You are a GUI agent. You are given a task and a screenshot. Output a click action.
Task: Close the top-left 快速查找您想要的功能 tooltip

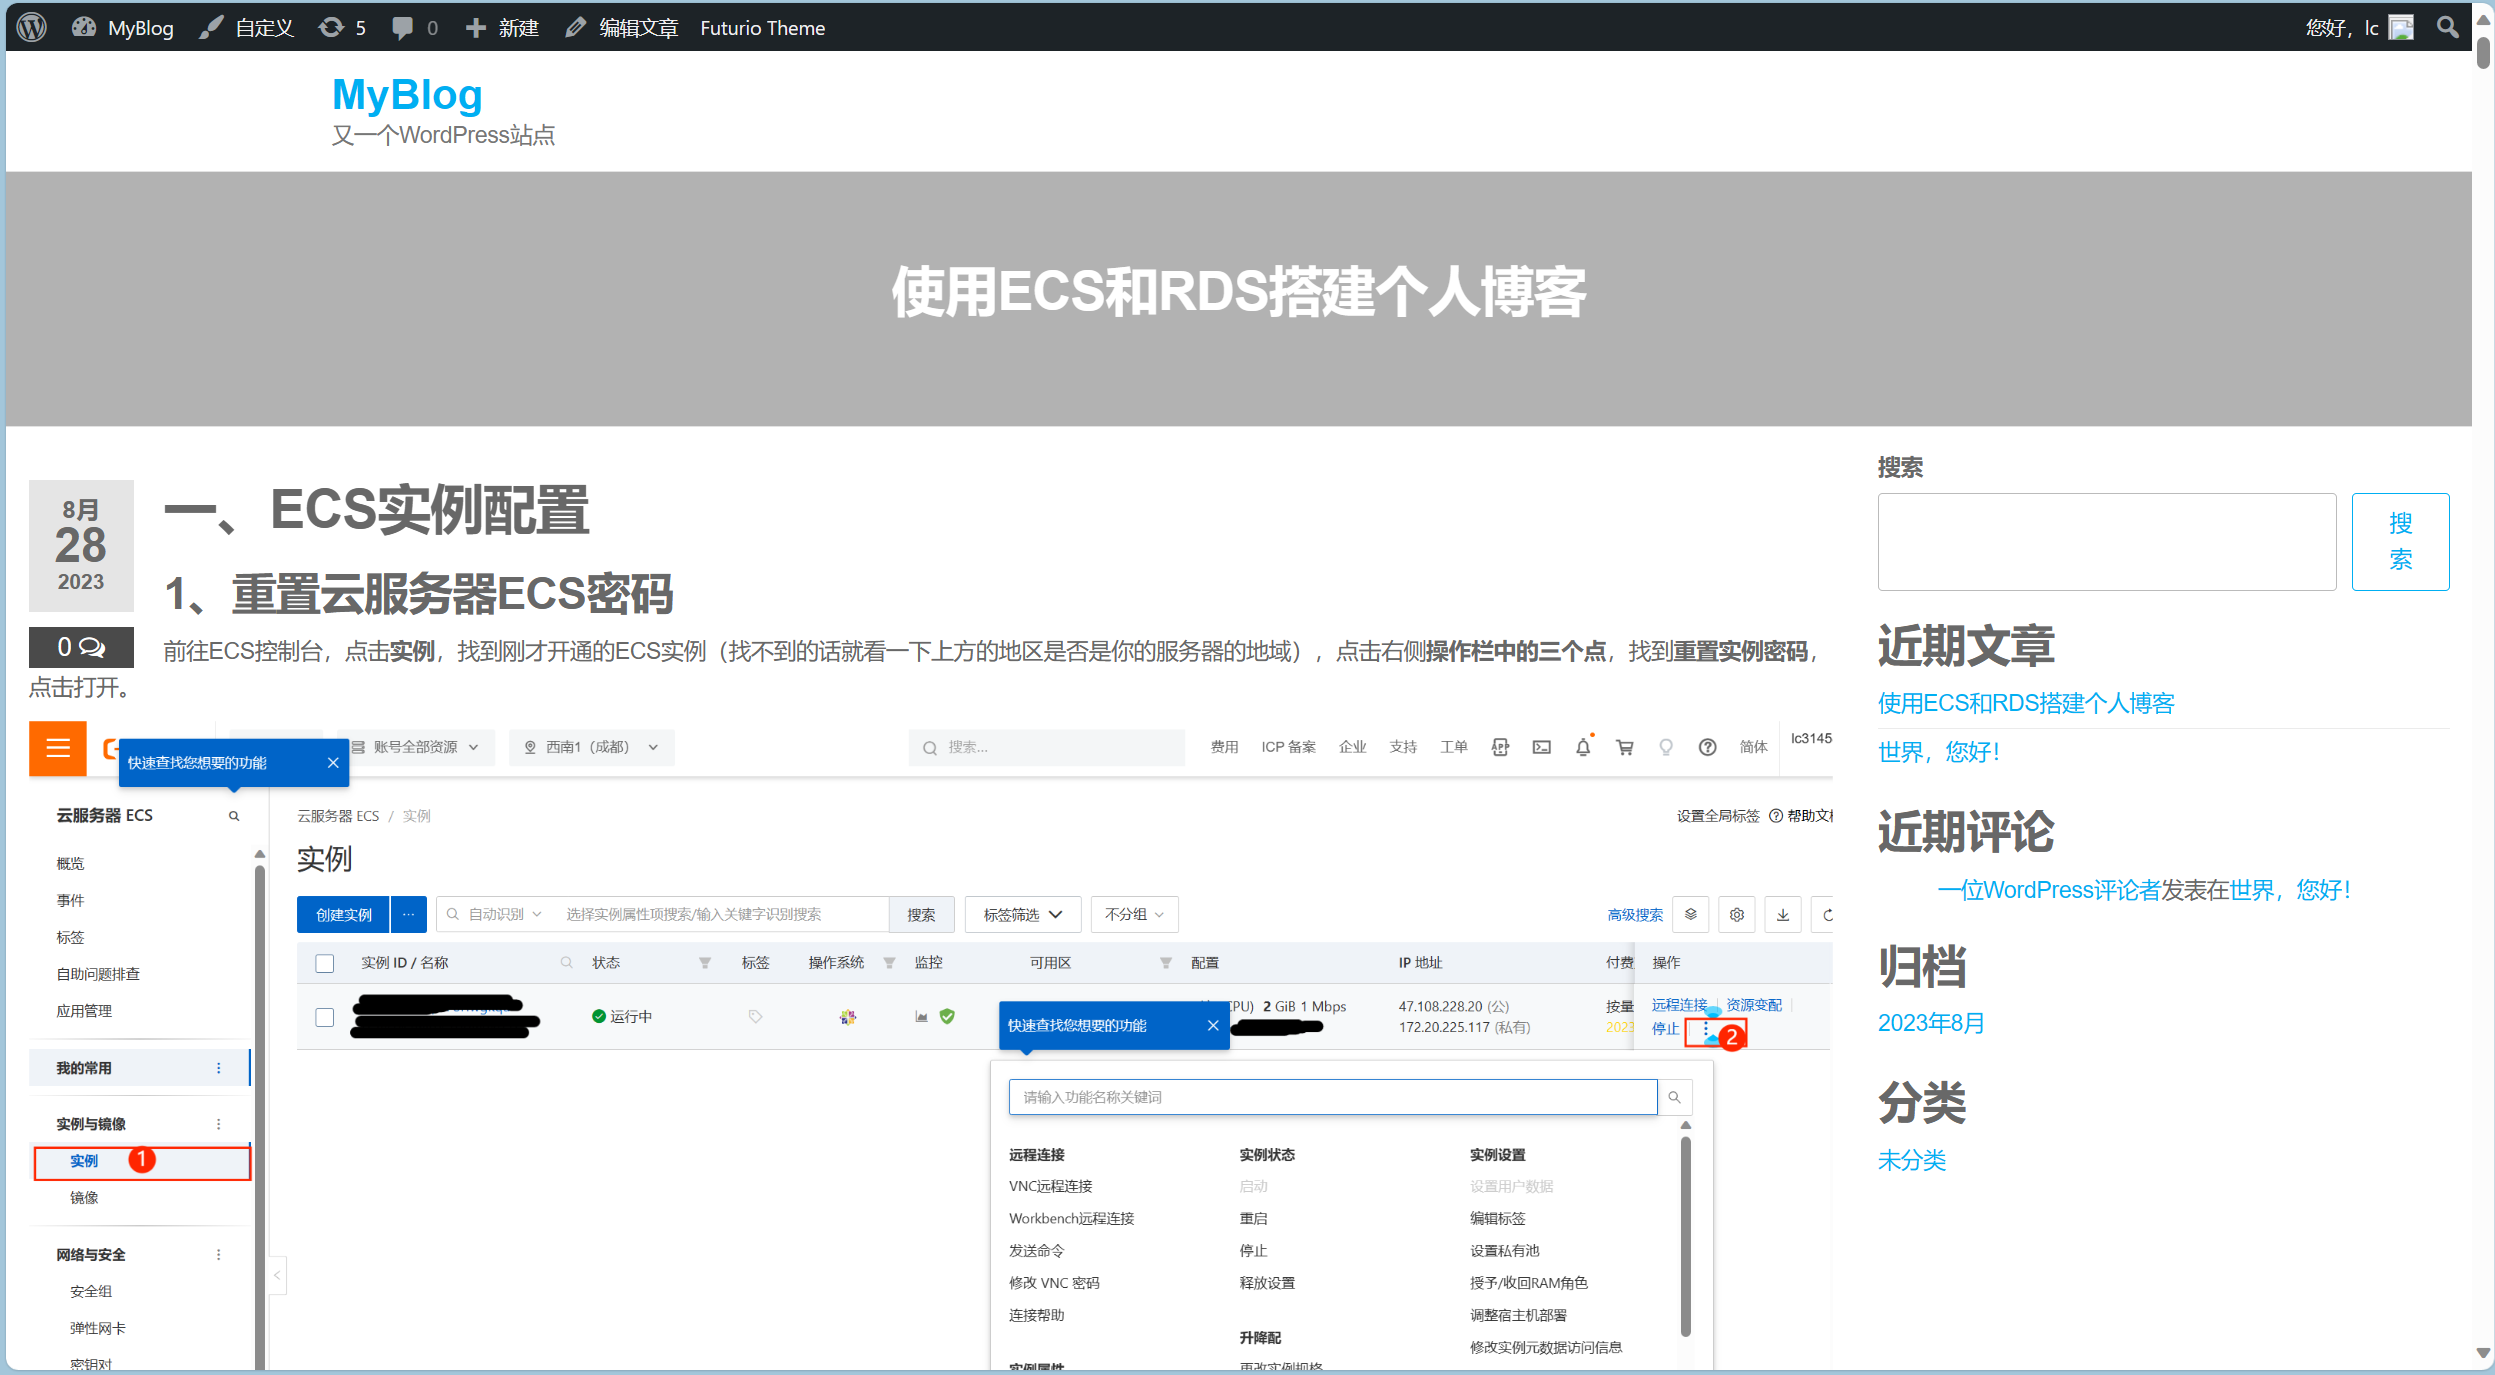[x=333, y=763]
